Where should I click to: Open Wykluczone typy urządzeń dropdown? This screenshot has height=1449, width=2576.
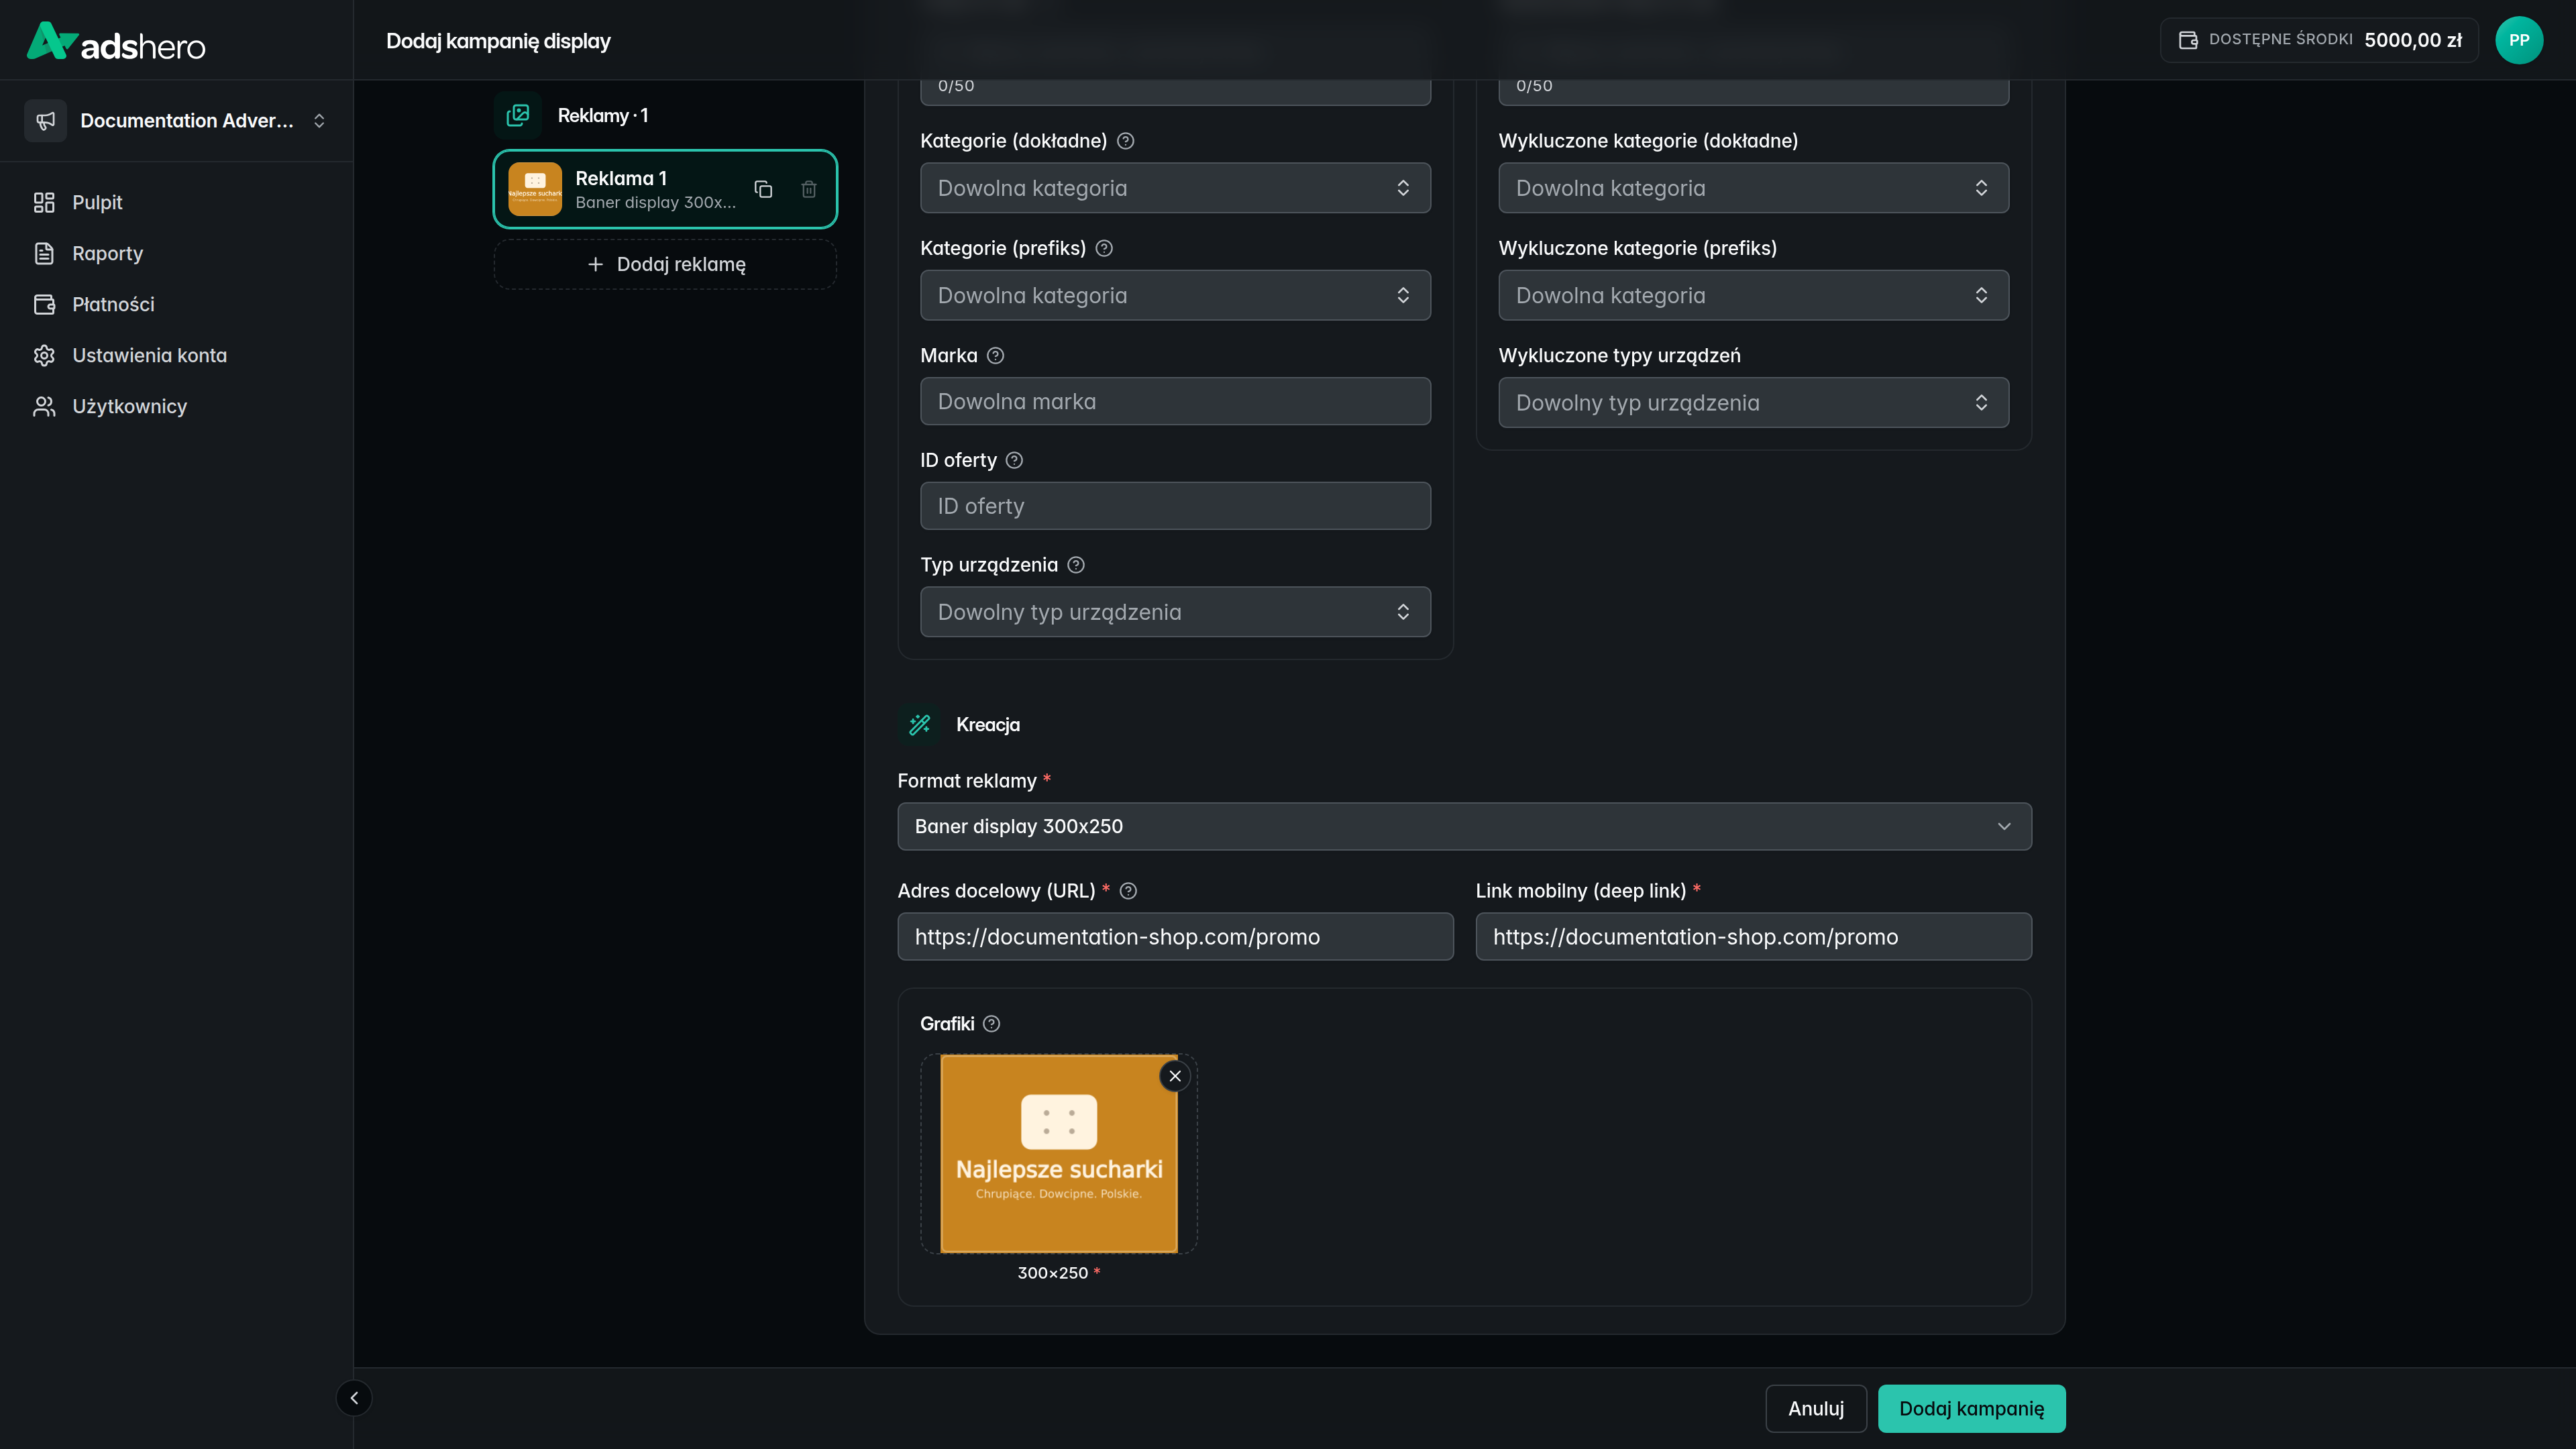[x=1753, y=403]
